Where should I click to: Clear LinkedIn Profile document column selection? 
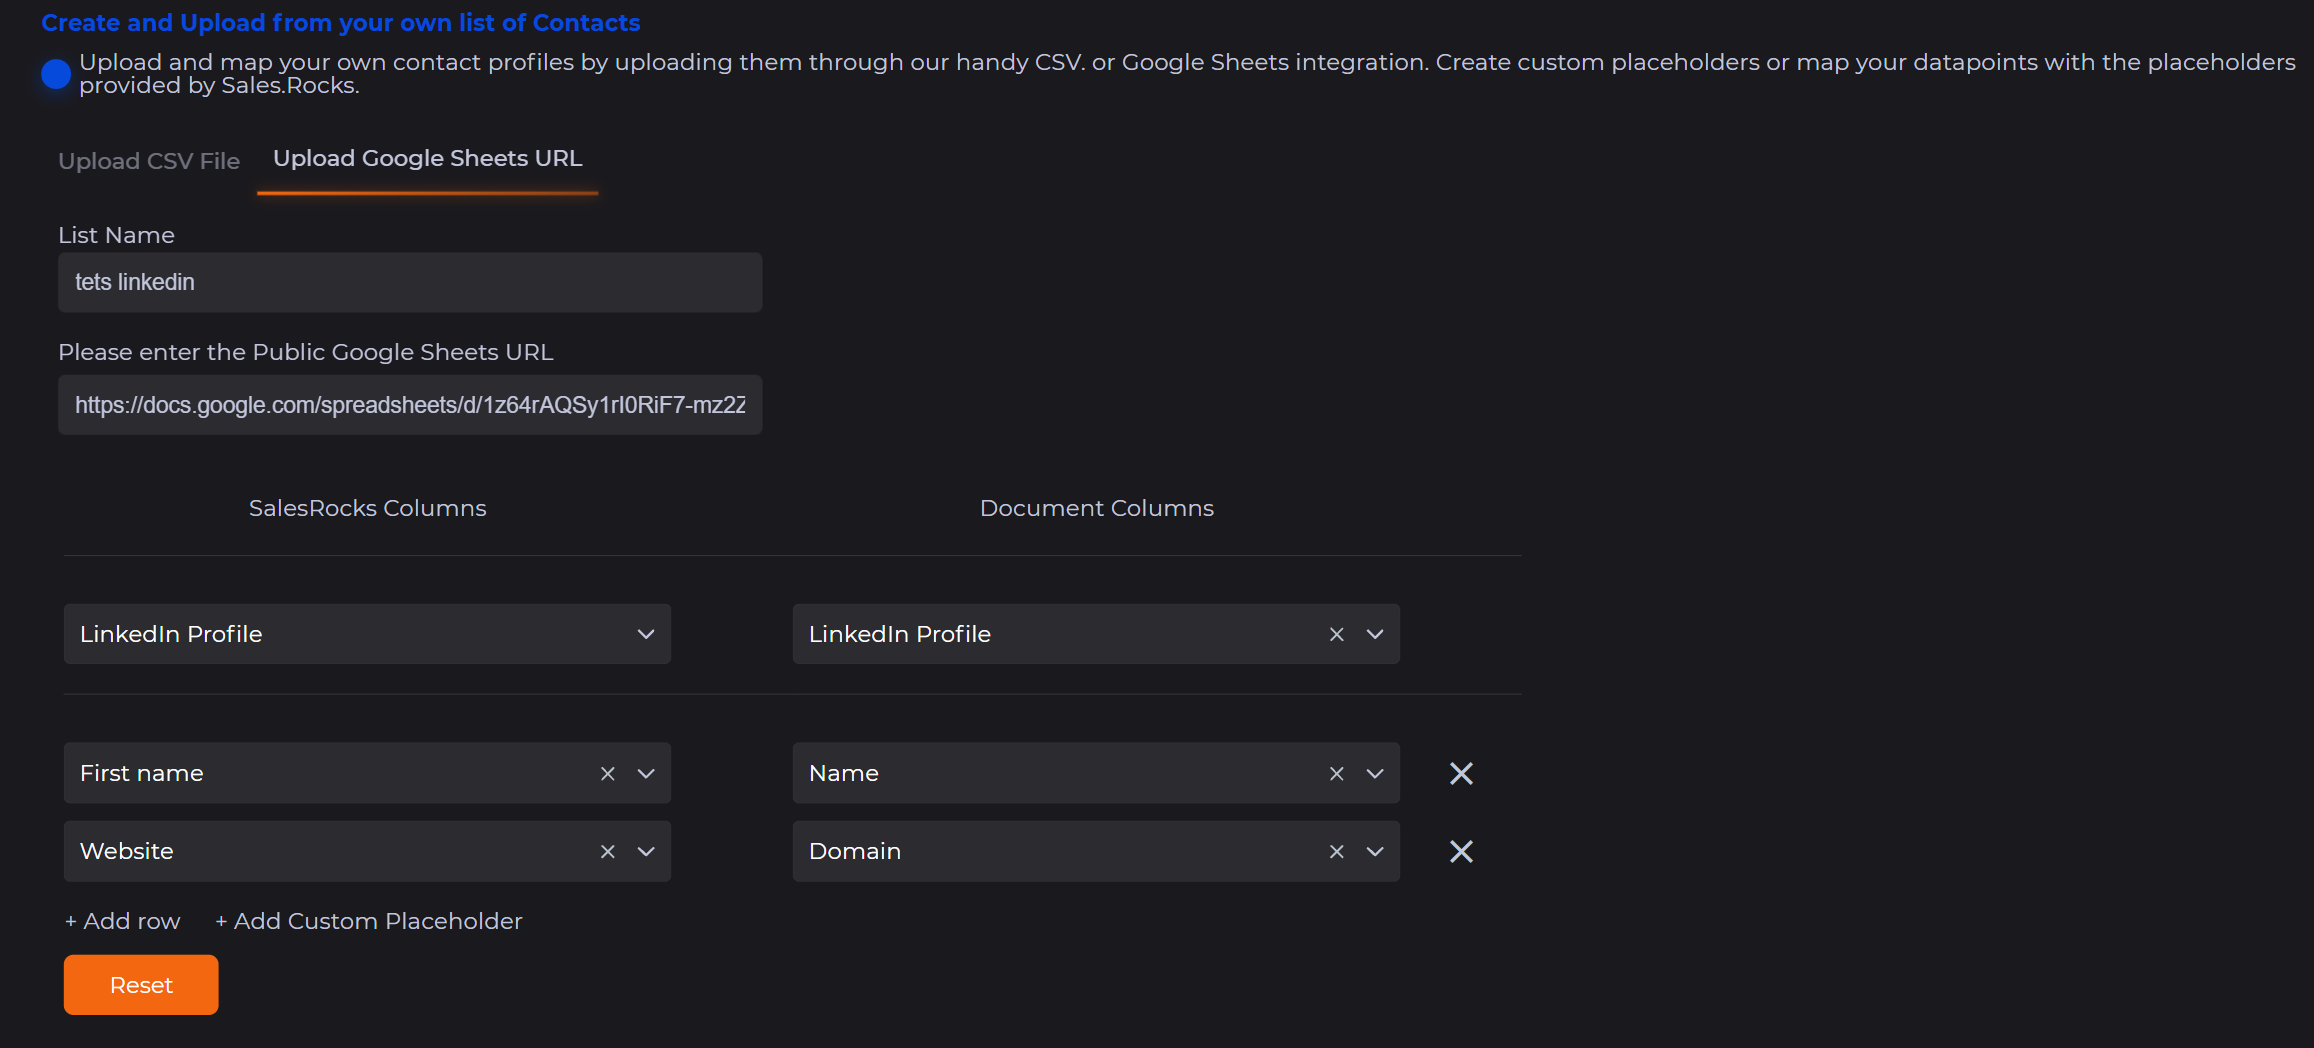click(x=1336, y=634)
